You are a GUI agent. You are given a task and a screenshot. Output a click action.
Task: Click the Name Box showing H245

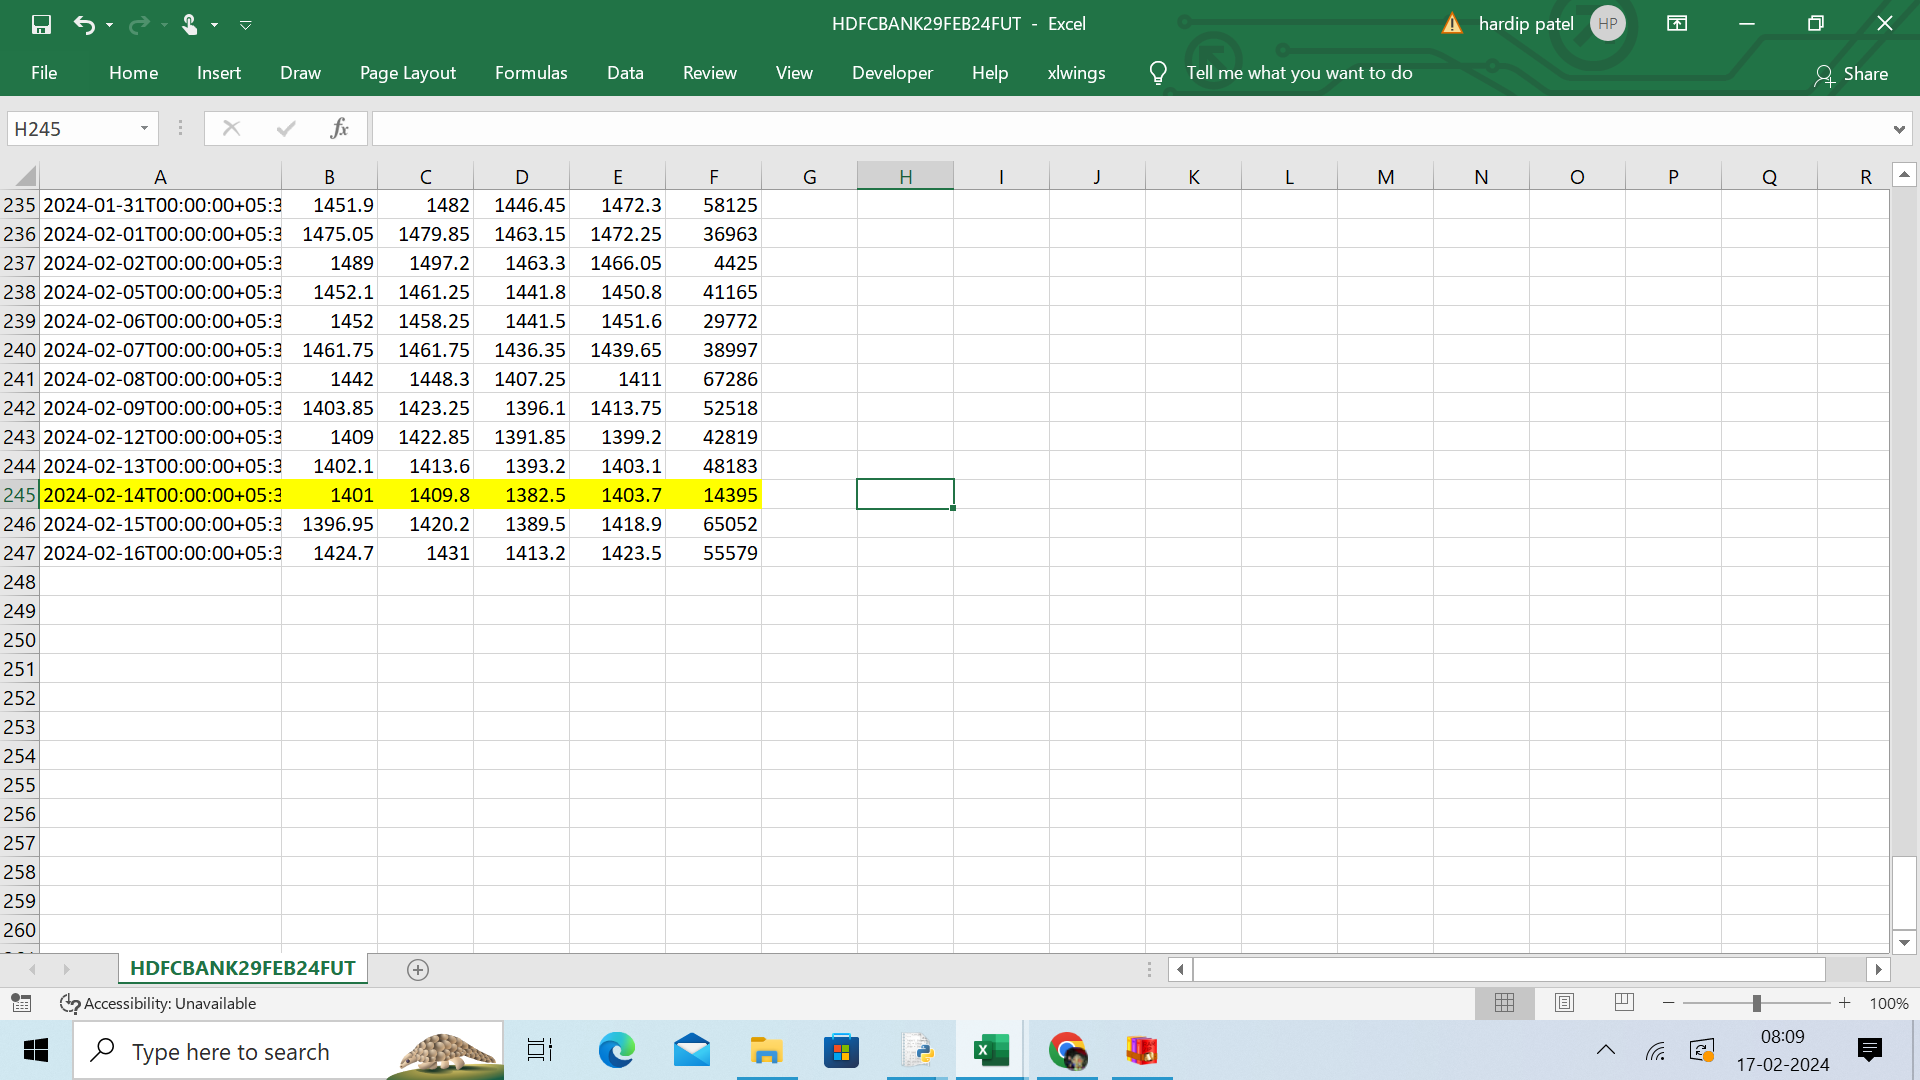(x=70, y=129)
